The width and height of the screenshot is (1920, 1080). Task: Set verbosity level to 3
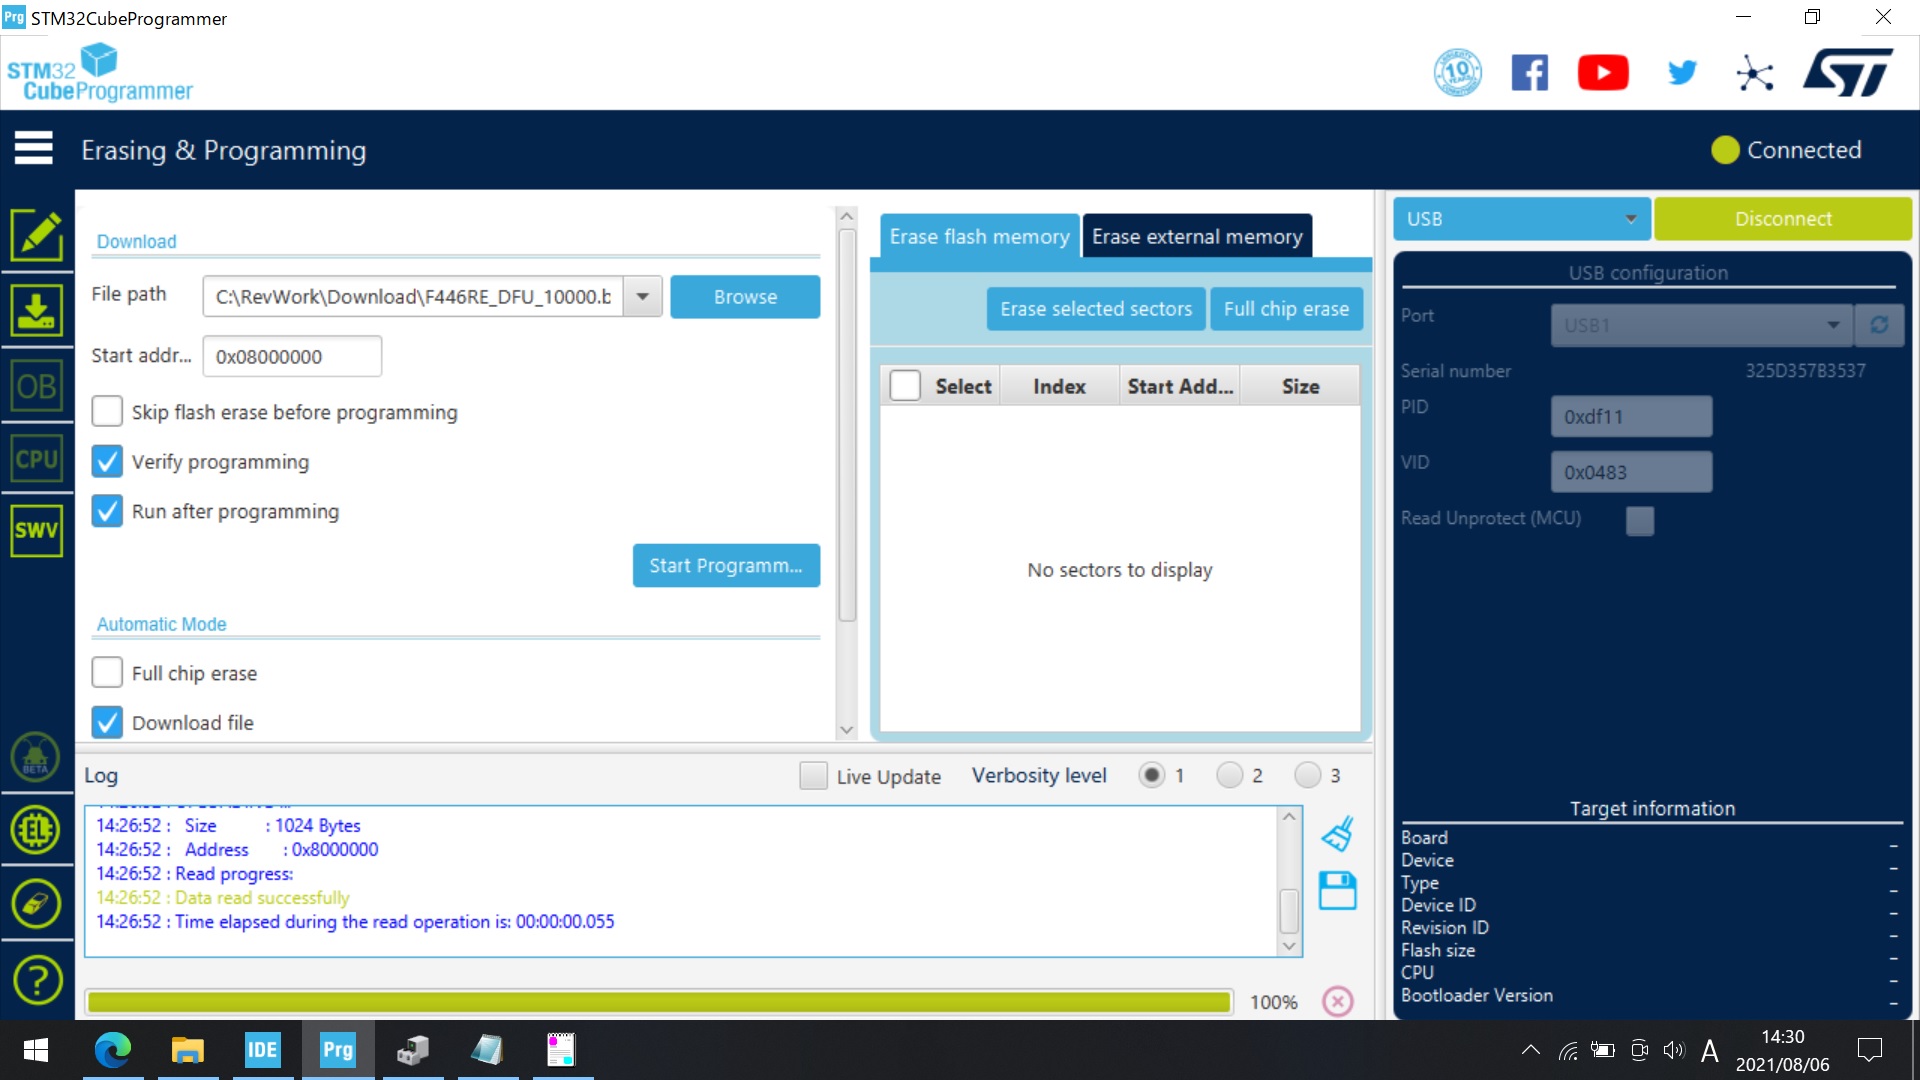pyautogui.click(x=1307, y=775)
